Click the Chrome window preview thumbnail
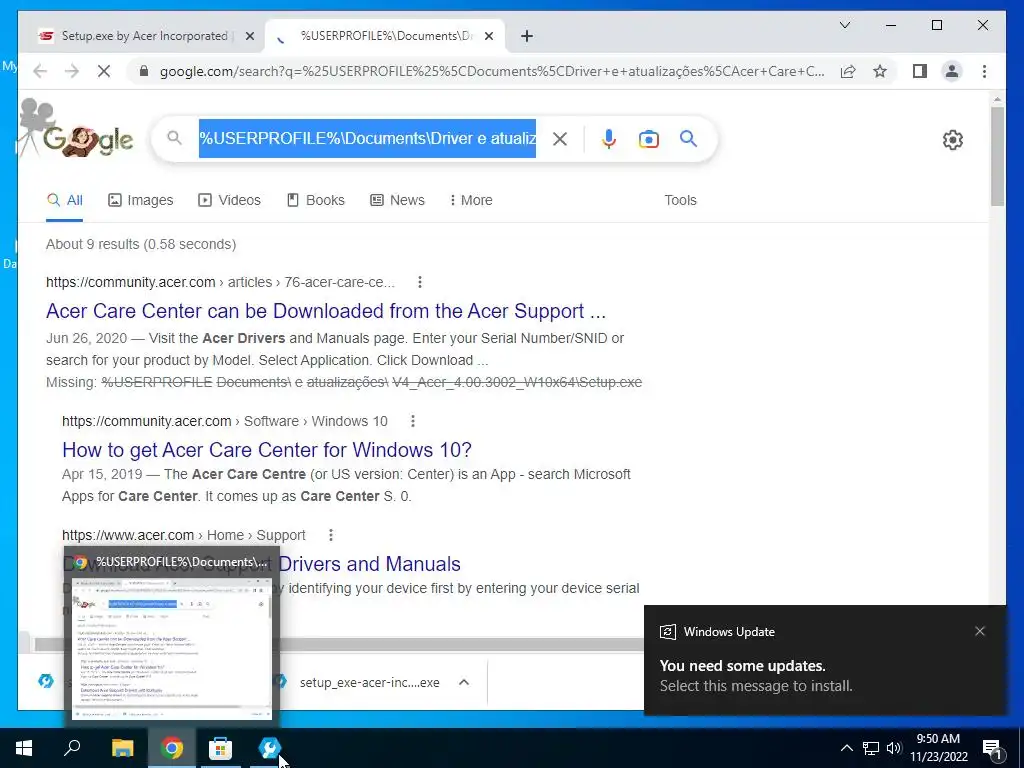This screenshot has width=1024, height=768. (x=172, y=647)
